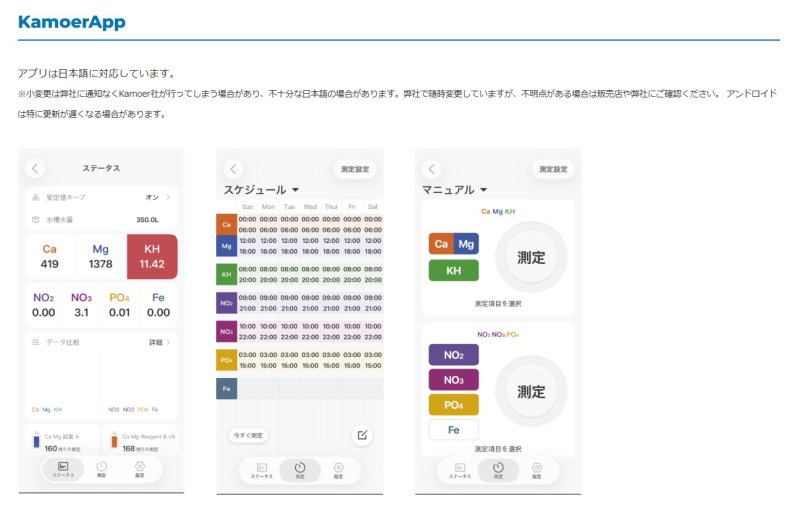Image resolution: width=800 pixels, height=505 pixels.
Task: Tap the orange Ca Mg Reagent B bottle icon
Action: click(114, 441)
